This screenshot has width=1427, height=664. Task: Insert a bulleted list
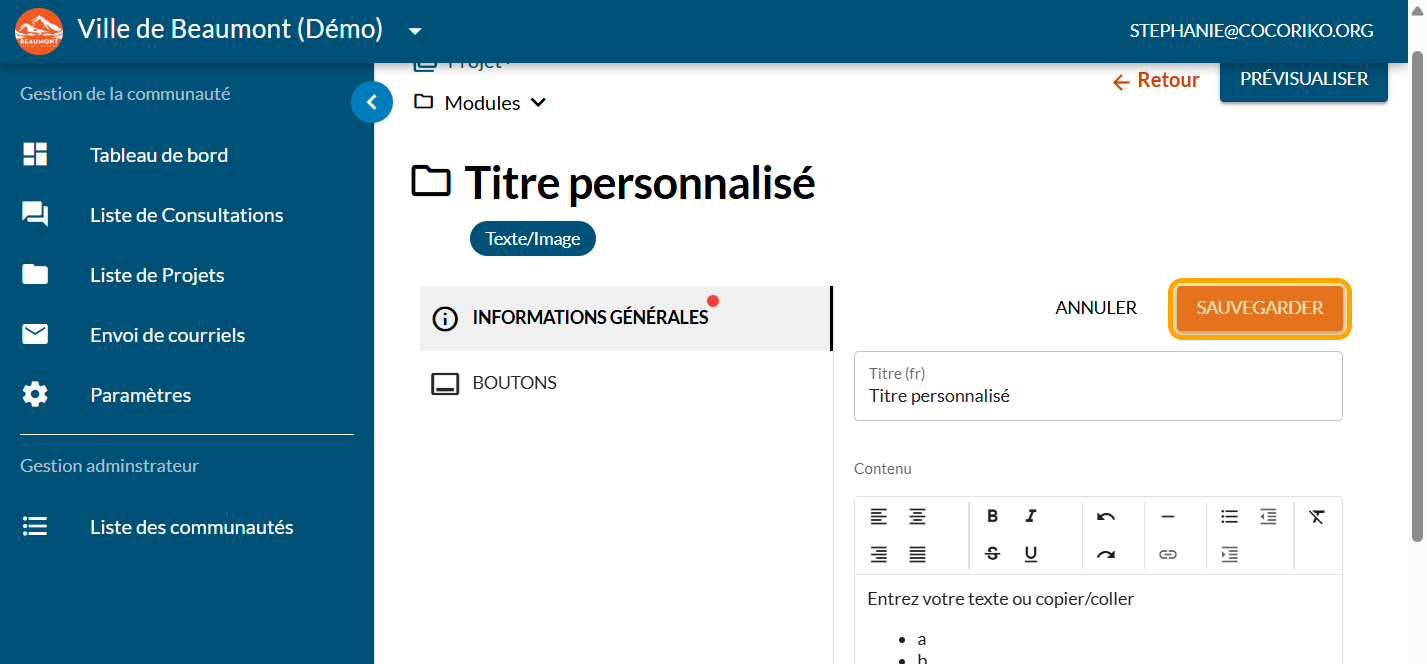coord(1229,516)
